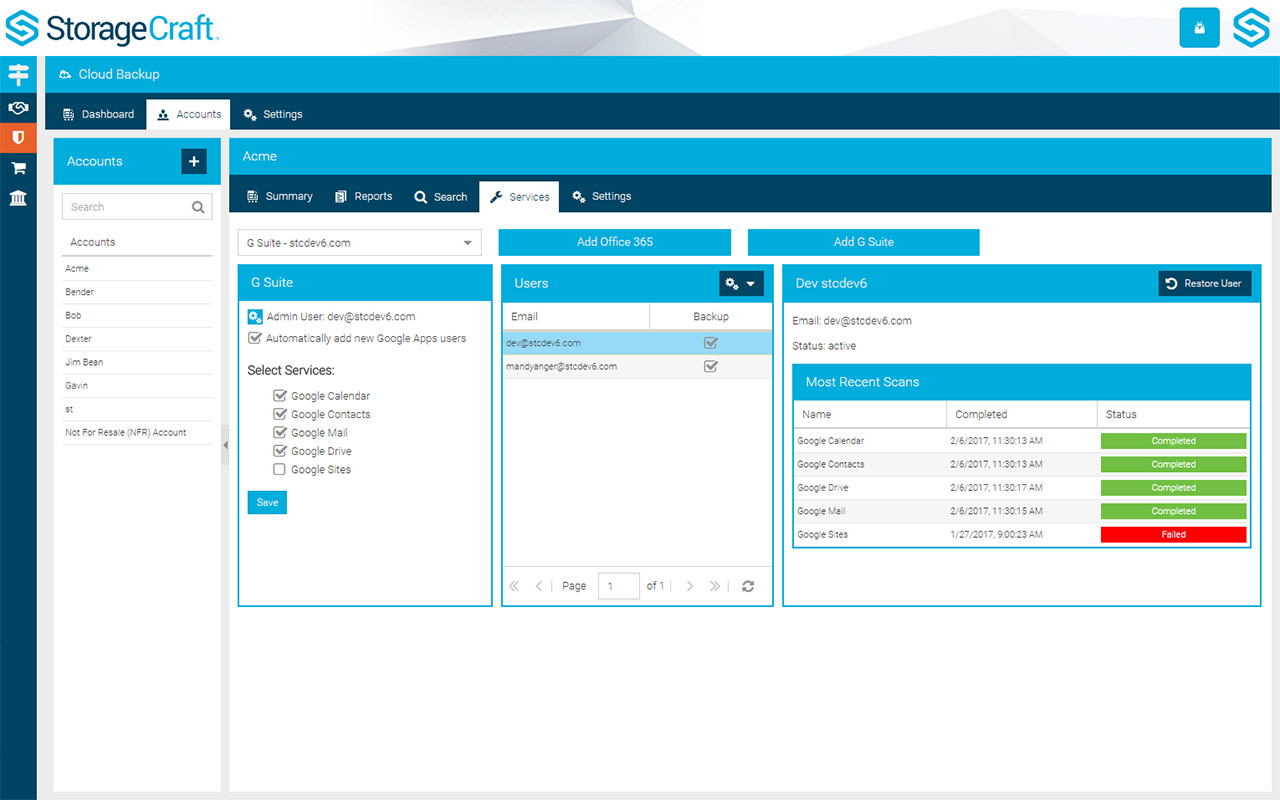
Task: Click the Restore User button
Action: (1205, 284)
